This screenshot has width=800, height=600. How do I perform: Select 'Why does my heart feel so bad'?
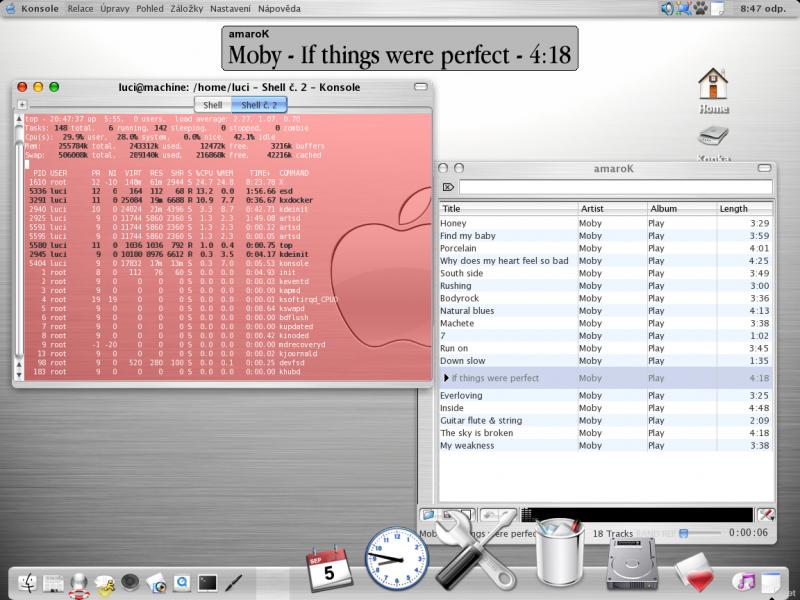click(x=606, y=261)
